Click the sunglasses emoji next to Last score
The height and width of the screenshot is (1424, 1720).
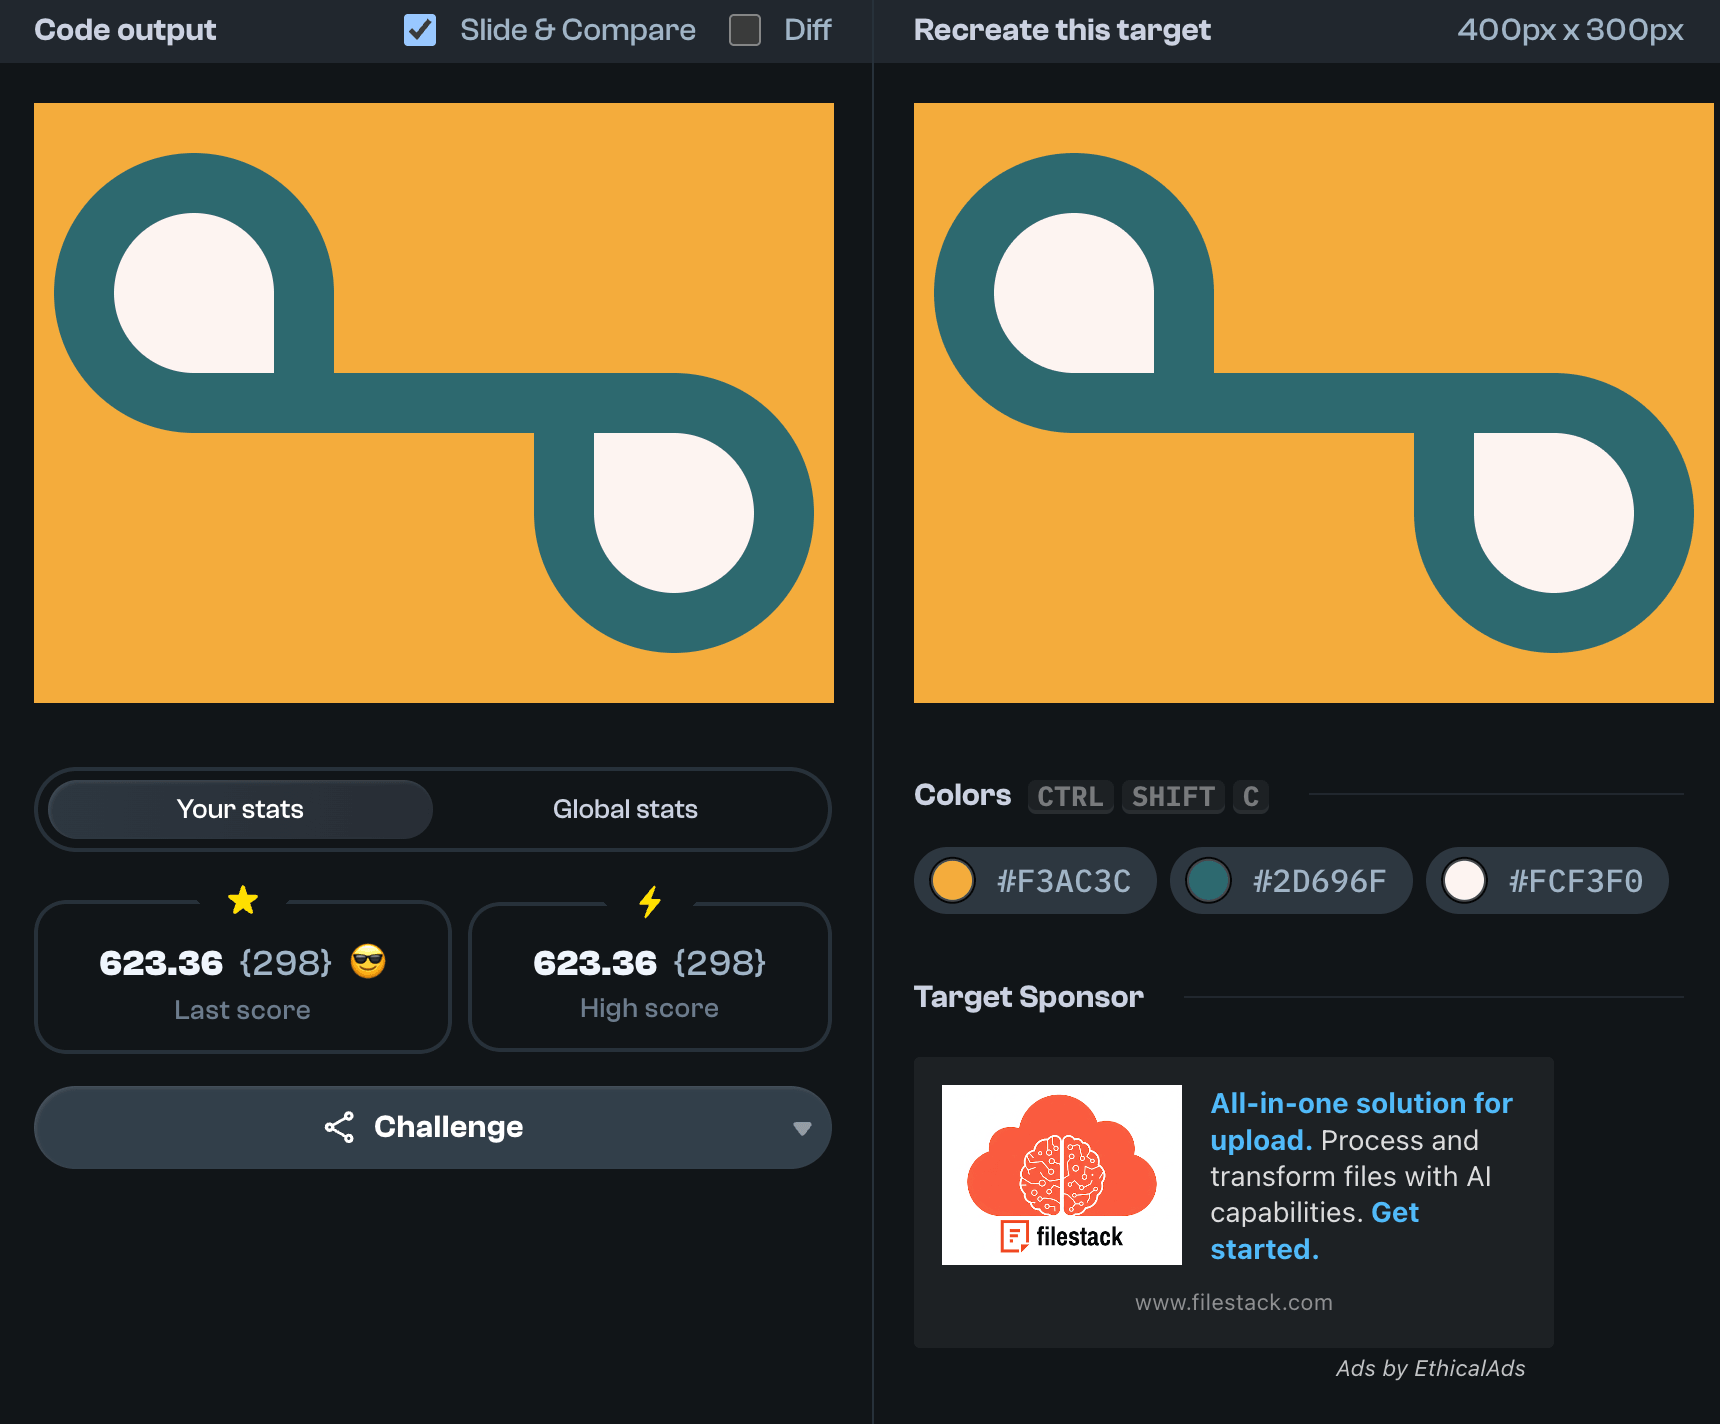pyautogui.click(x=368, y=962)
